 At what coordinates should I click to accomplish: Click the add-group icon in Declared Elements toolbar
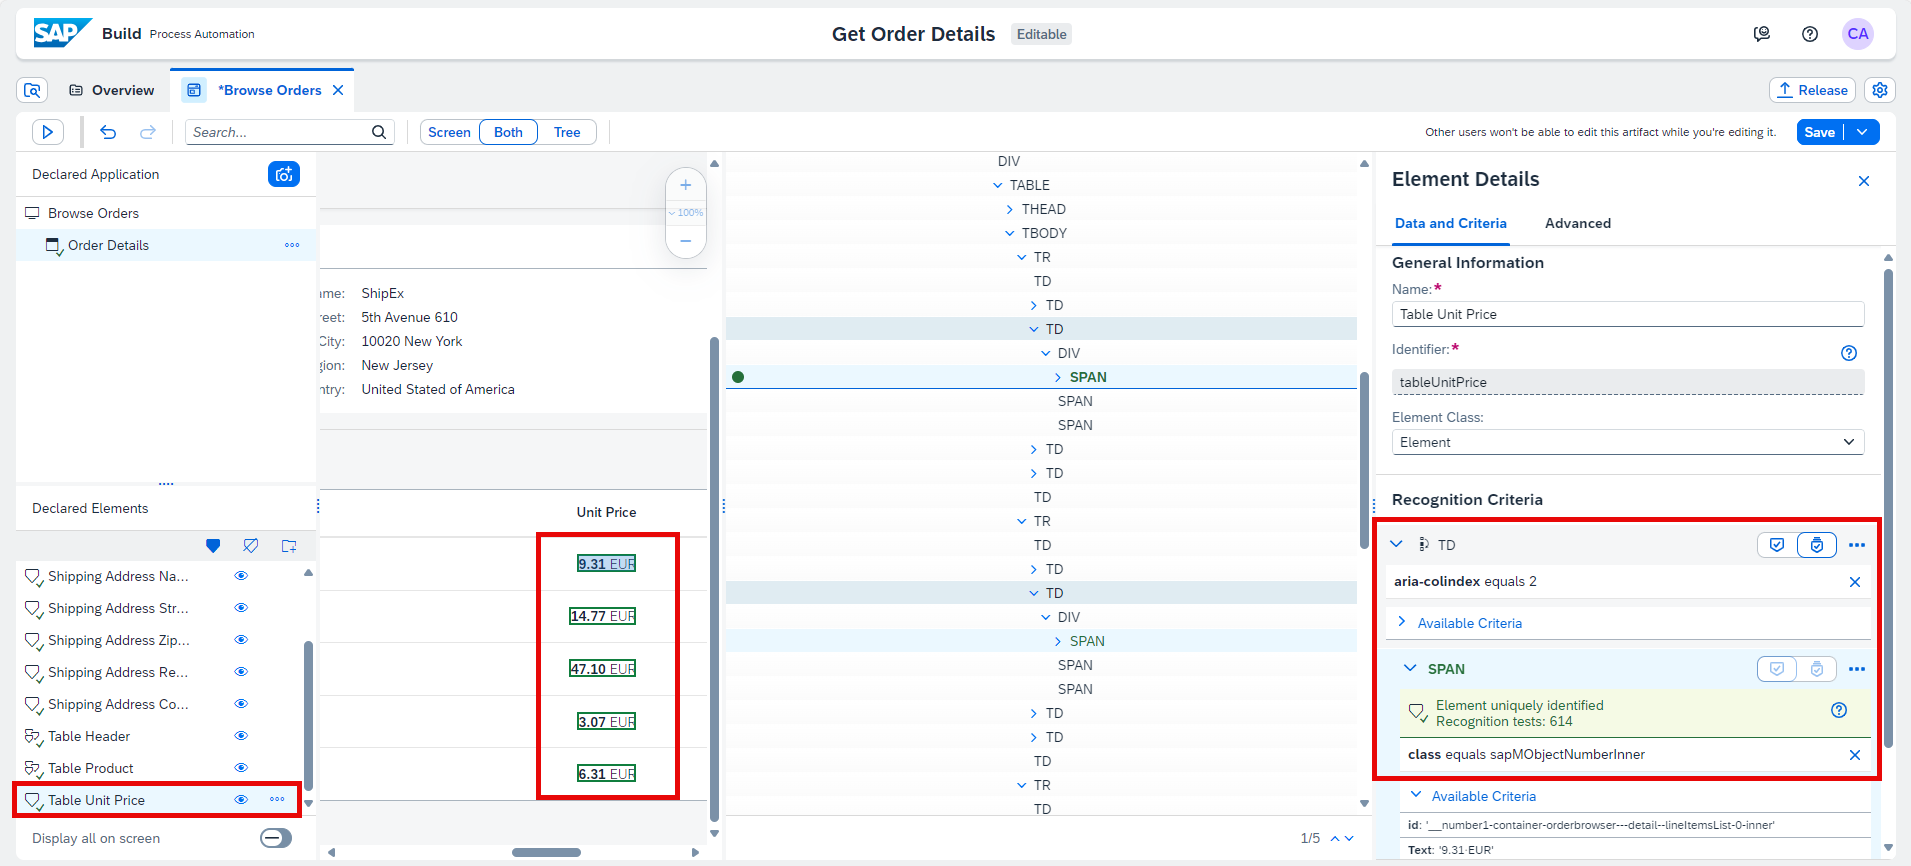pos(289,546)
